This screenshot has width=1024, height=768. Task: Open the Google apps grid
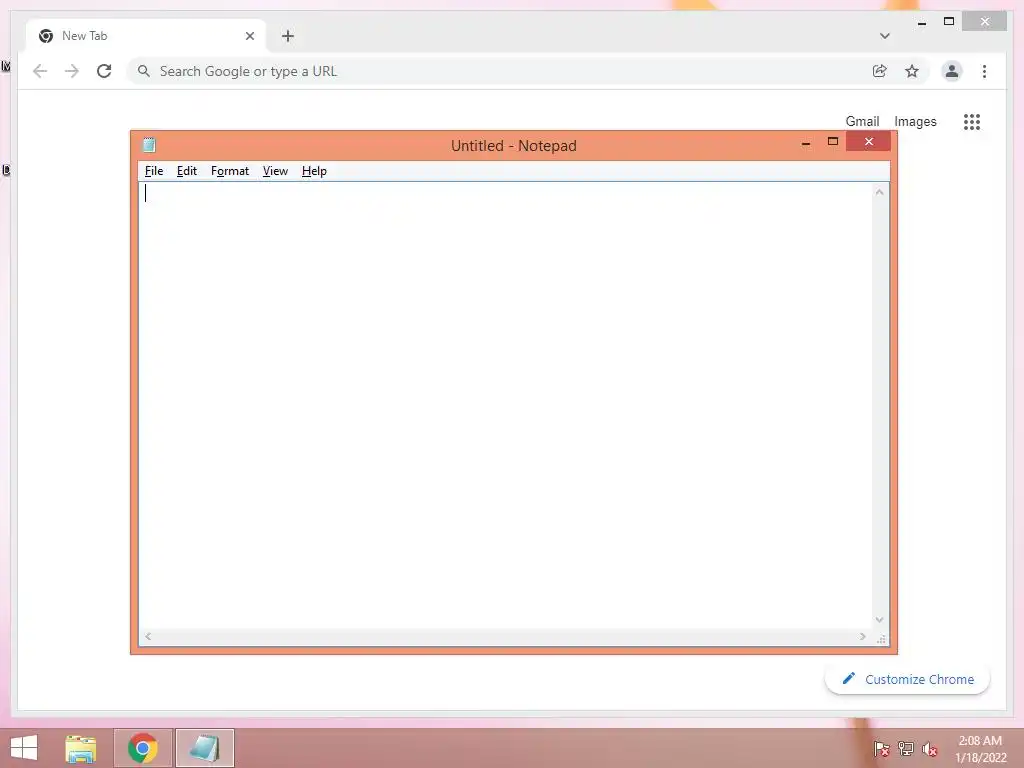point(972,121)
